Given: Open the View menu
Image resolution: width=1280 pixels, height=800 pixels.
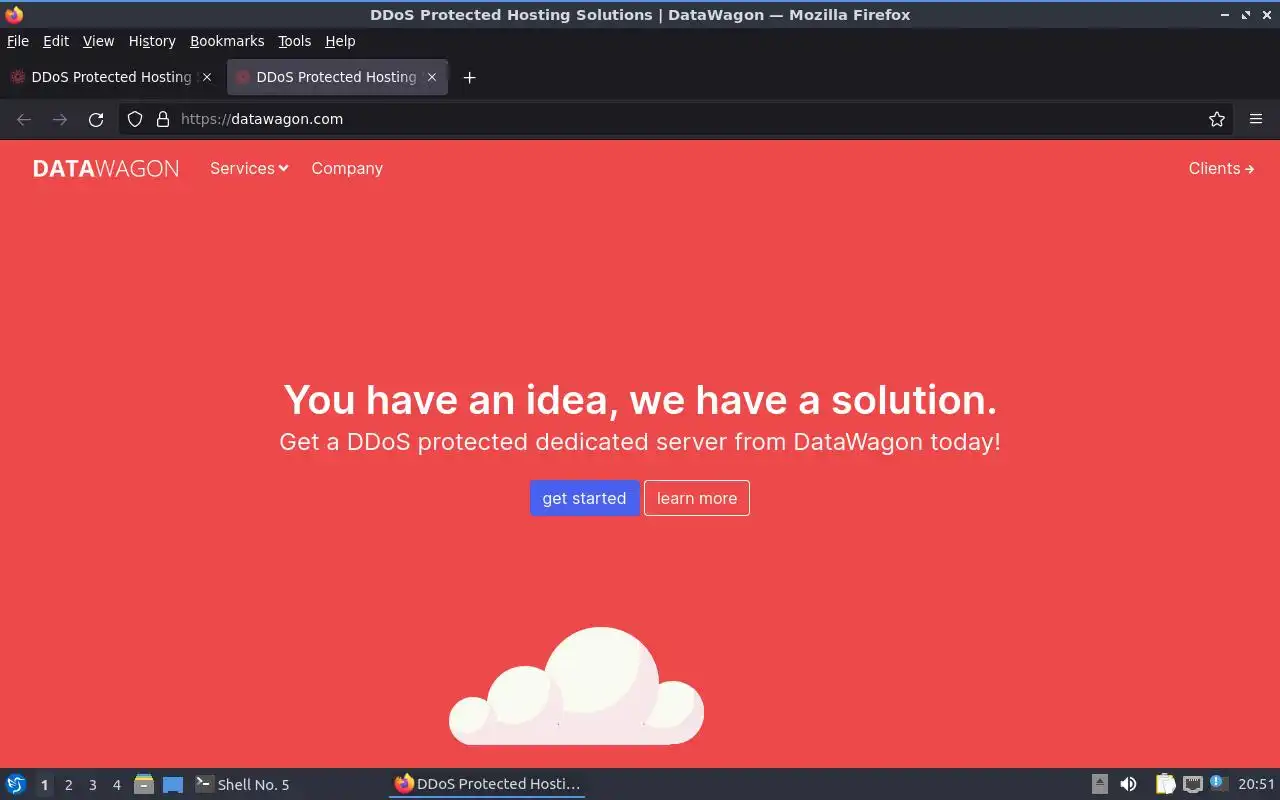Looking at the screenshot, I should click(x=98, y=41).
